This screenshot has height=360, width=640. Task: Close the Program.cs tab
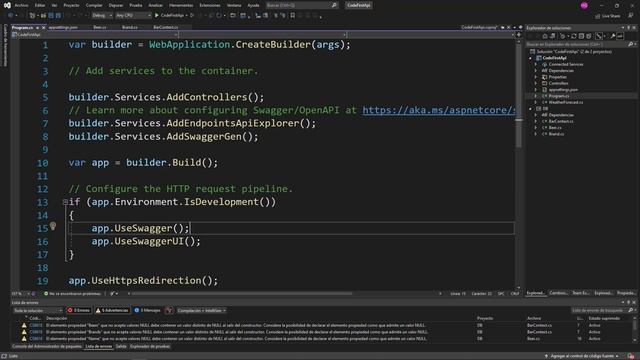click(43, 27)
